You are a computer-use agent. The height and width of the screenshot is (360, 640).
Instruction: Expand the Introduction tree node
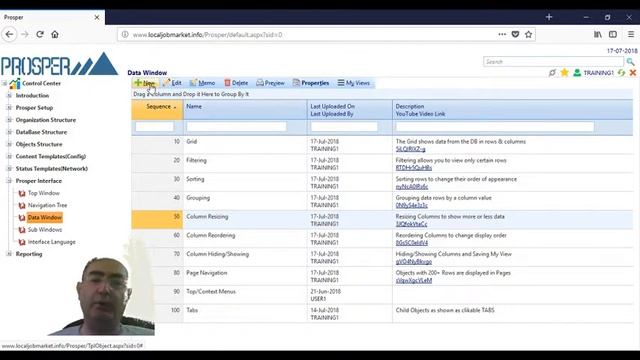(9, 96)
